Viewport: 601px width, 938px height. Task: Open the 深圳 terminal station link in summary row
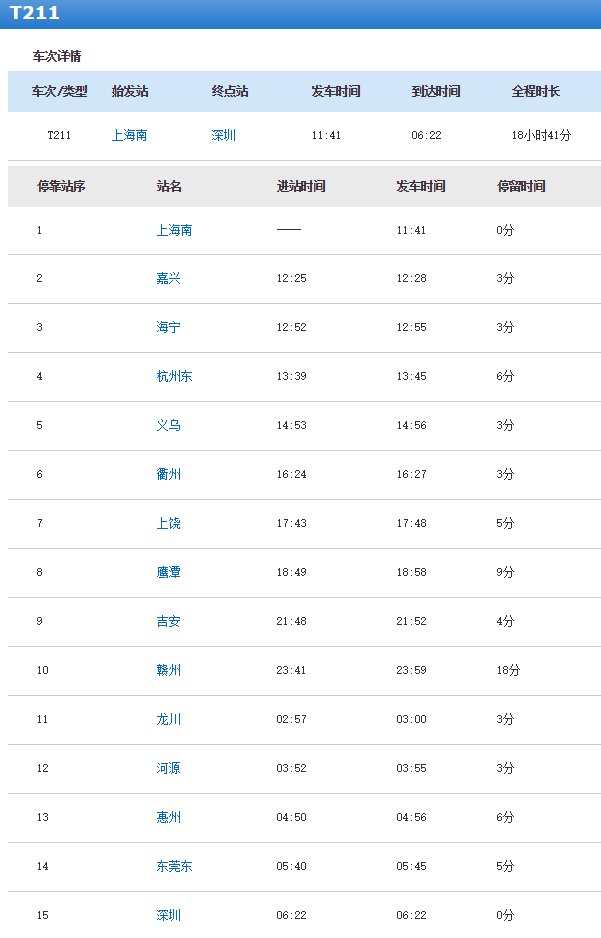tap(224, 135)
